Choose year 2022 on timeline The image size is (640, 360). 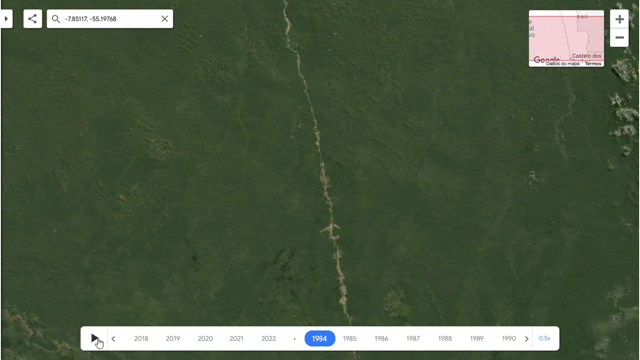click(269, 338)
